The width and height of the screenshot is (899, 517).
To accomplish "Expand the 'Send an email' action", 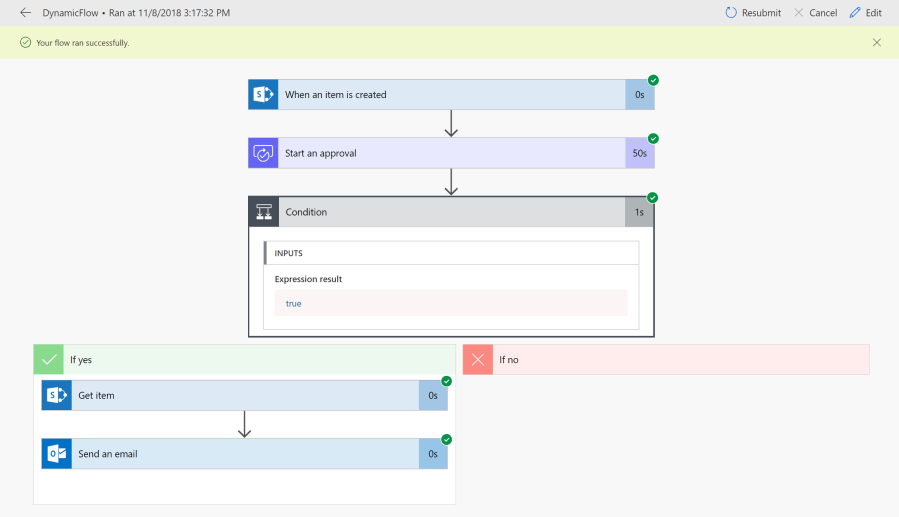I will coord(245,453).
